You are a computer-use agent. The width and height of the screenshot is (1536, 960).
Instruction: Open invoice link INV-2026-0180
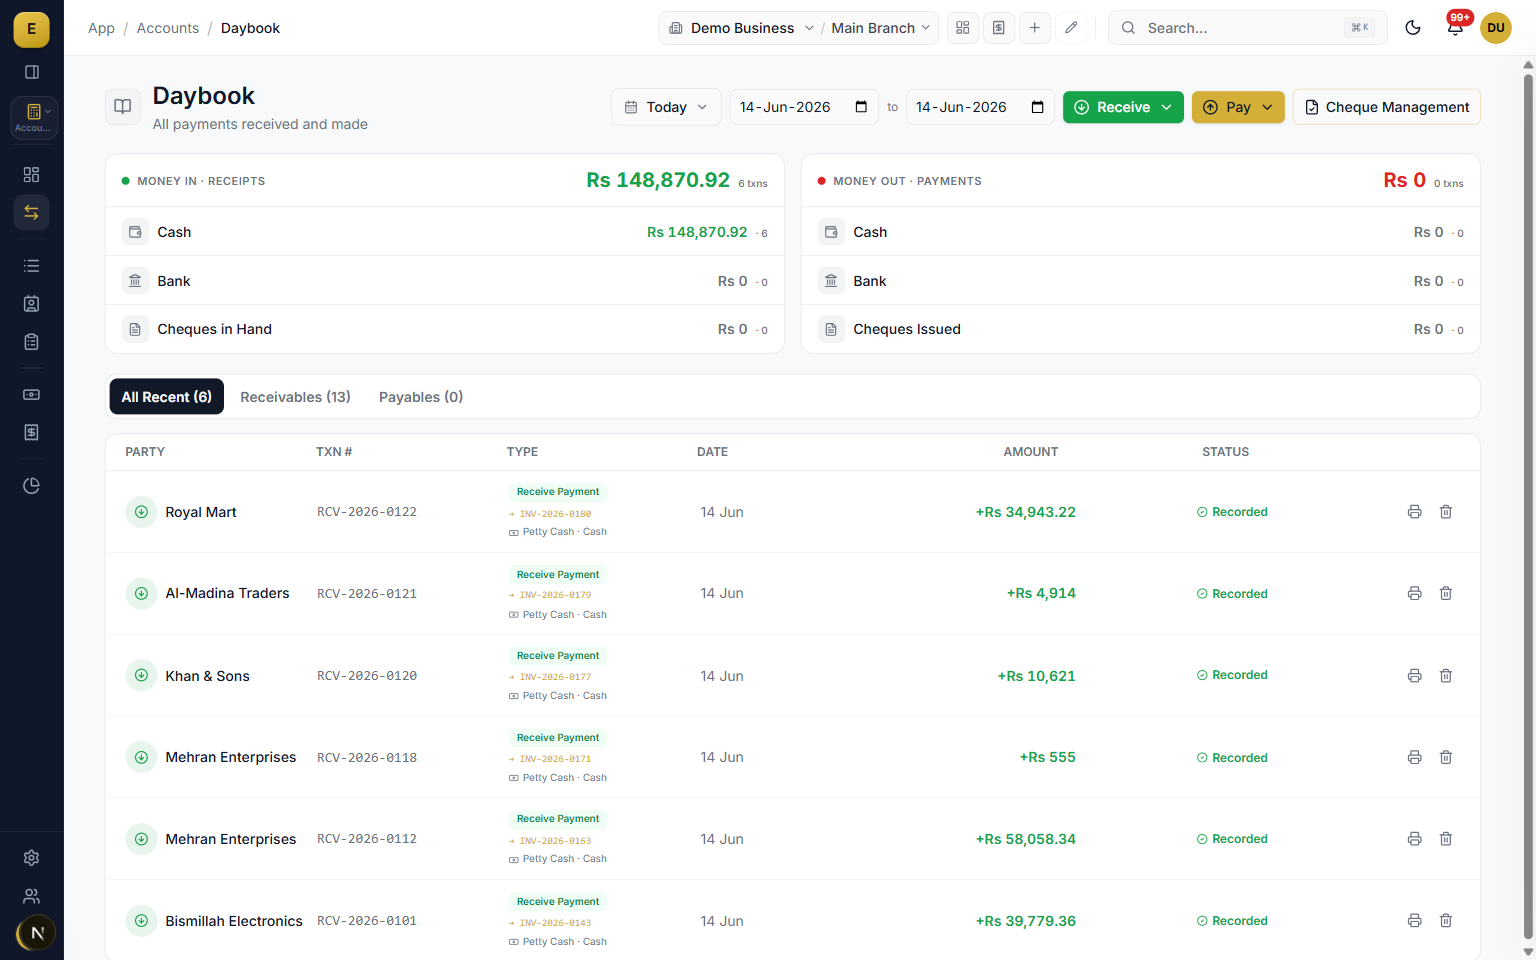(x=555, y=514)
